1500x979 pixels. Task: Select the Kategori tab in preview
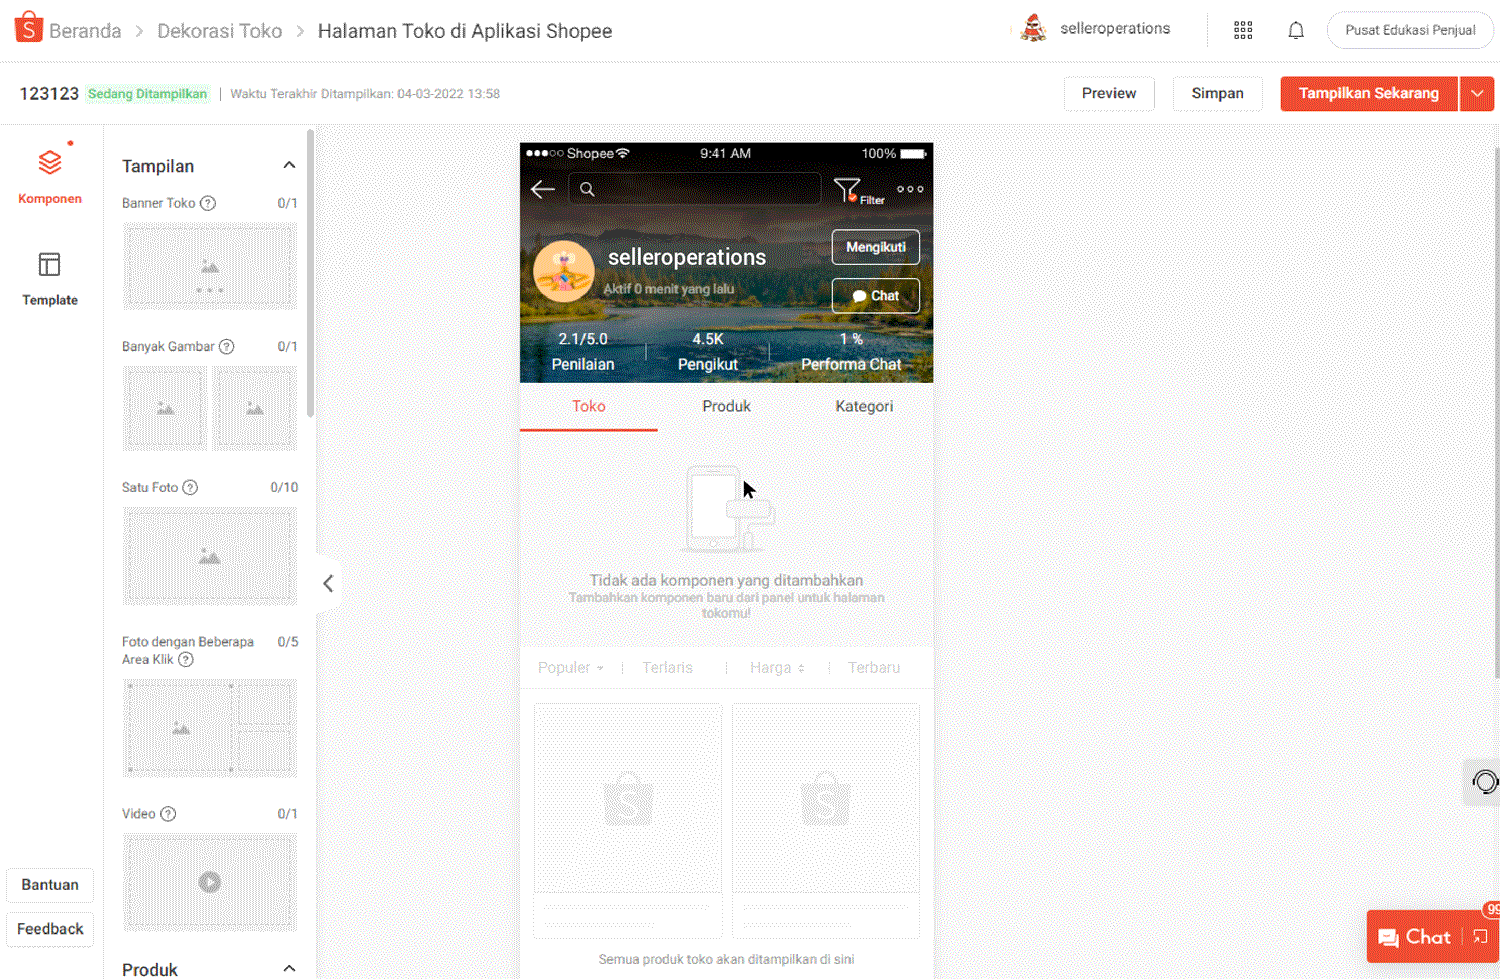(864, 406)
